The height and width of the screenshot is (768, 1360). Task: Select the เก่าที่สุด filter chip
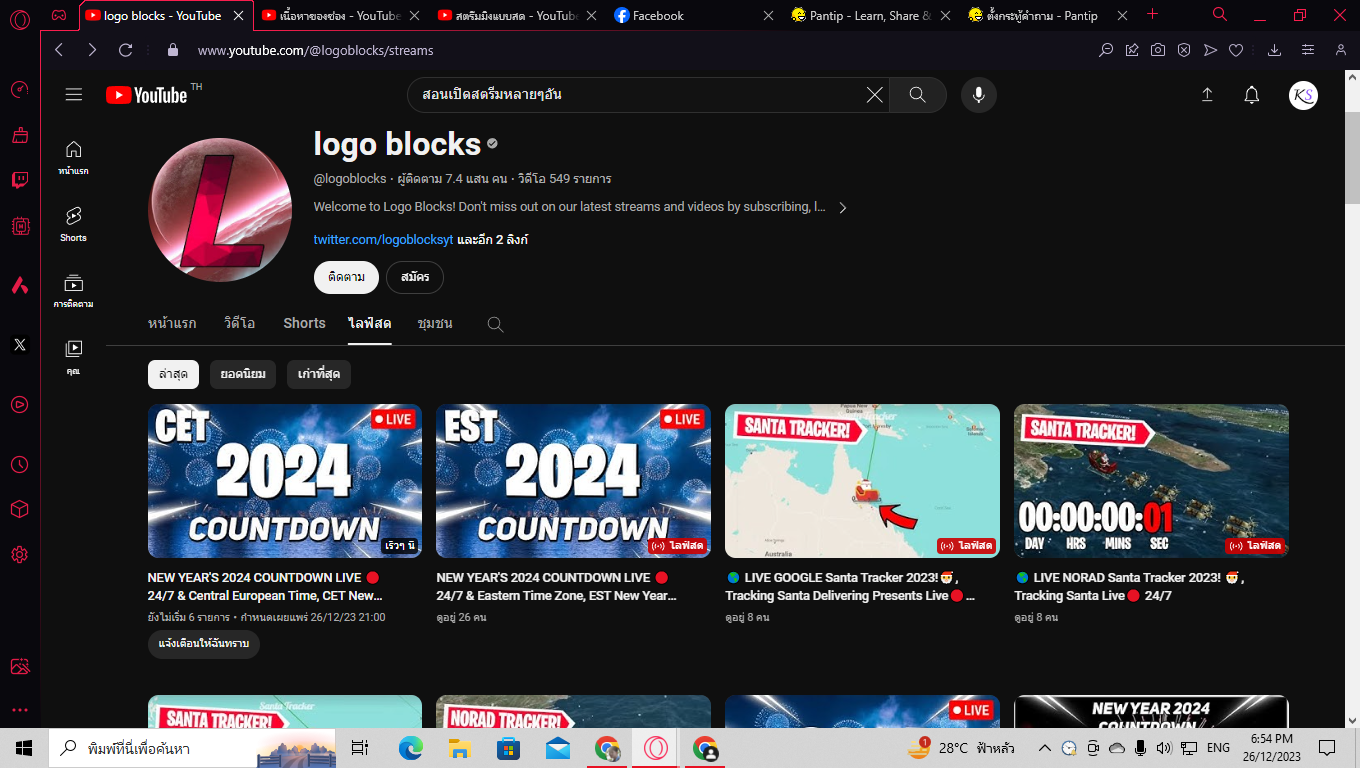pos(319,374)
